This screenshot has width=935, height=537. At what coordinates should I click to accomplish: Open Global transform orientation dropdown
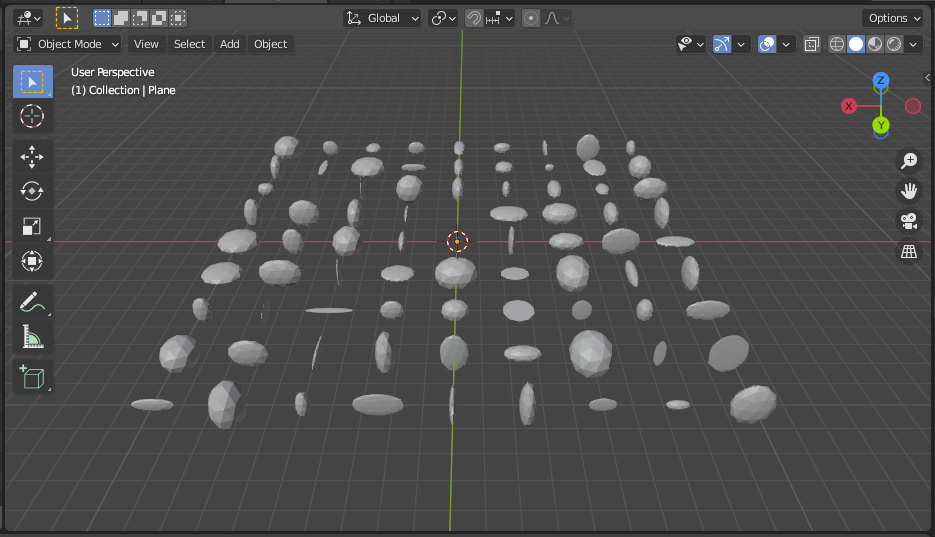(382, 18)
